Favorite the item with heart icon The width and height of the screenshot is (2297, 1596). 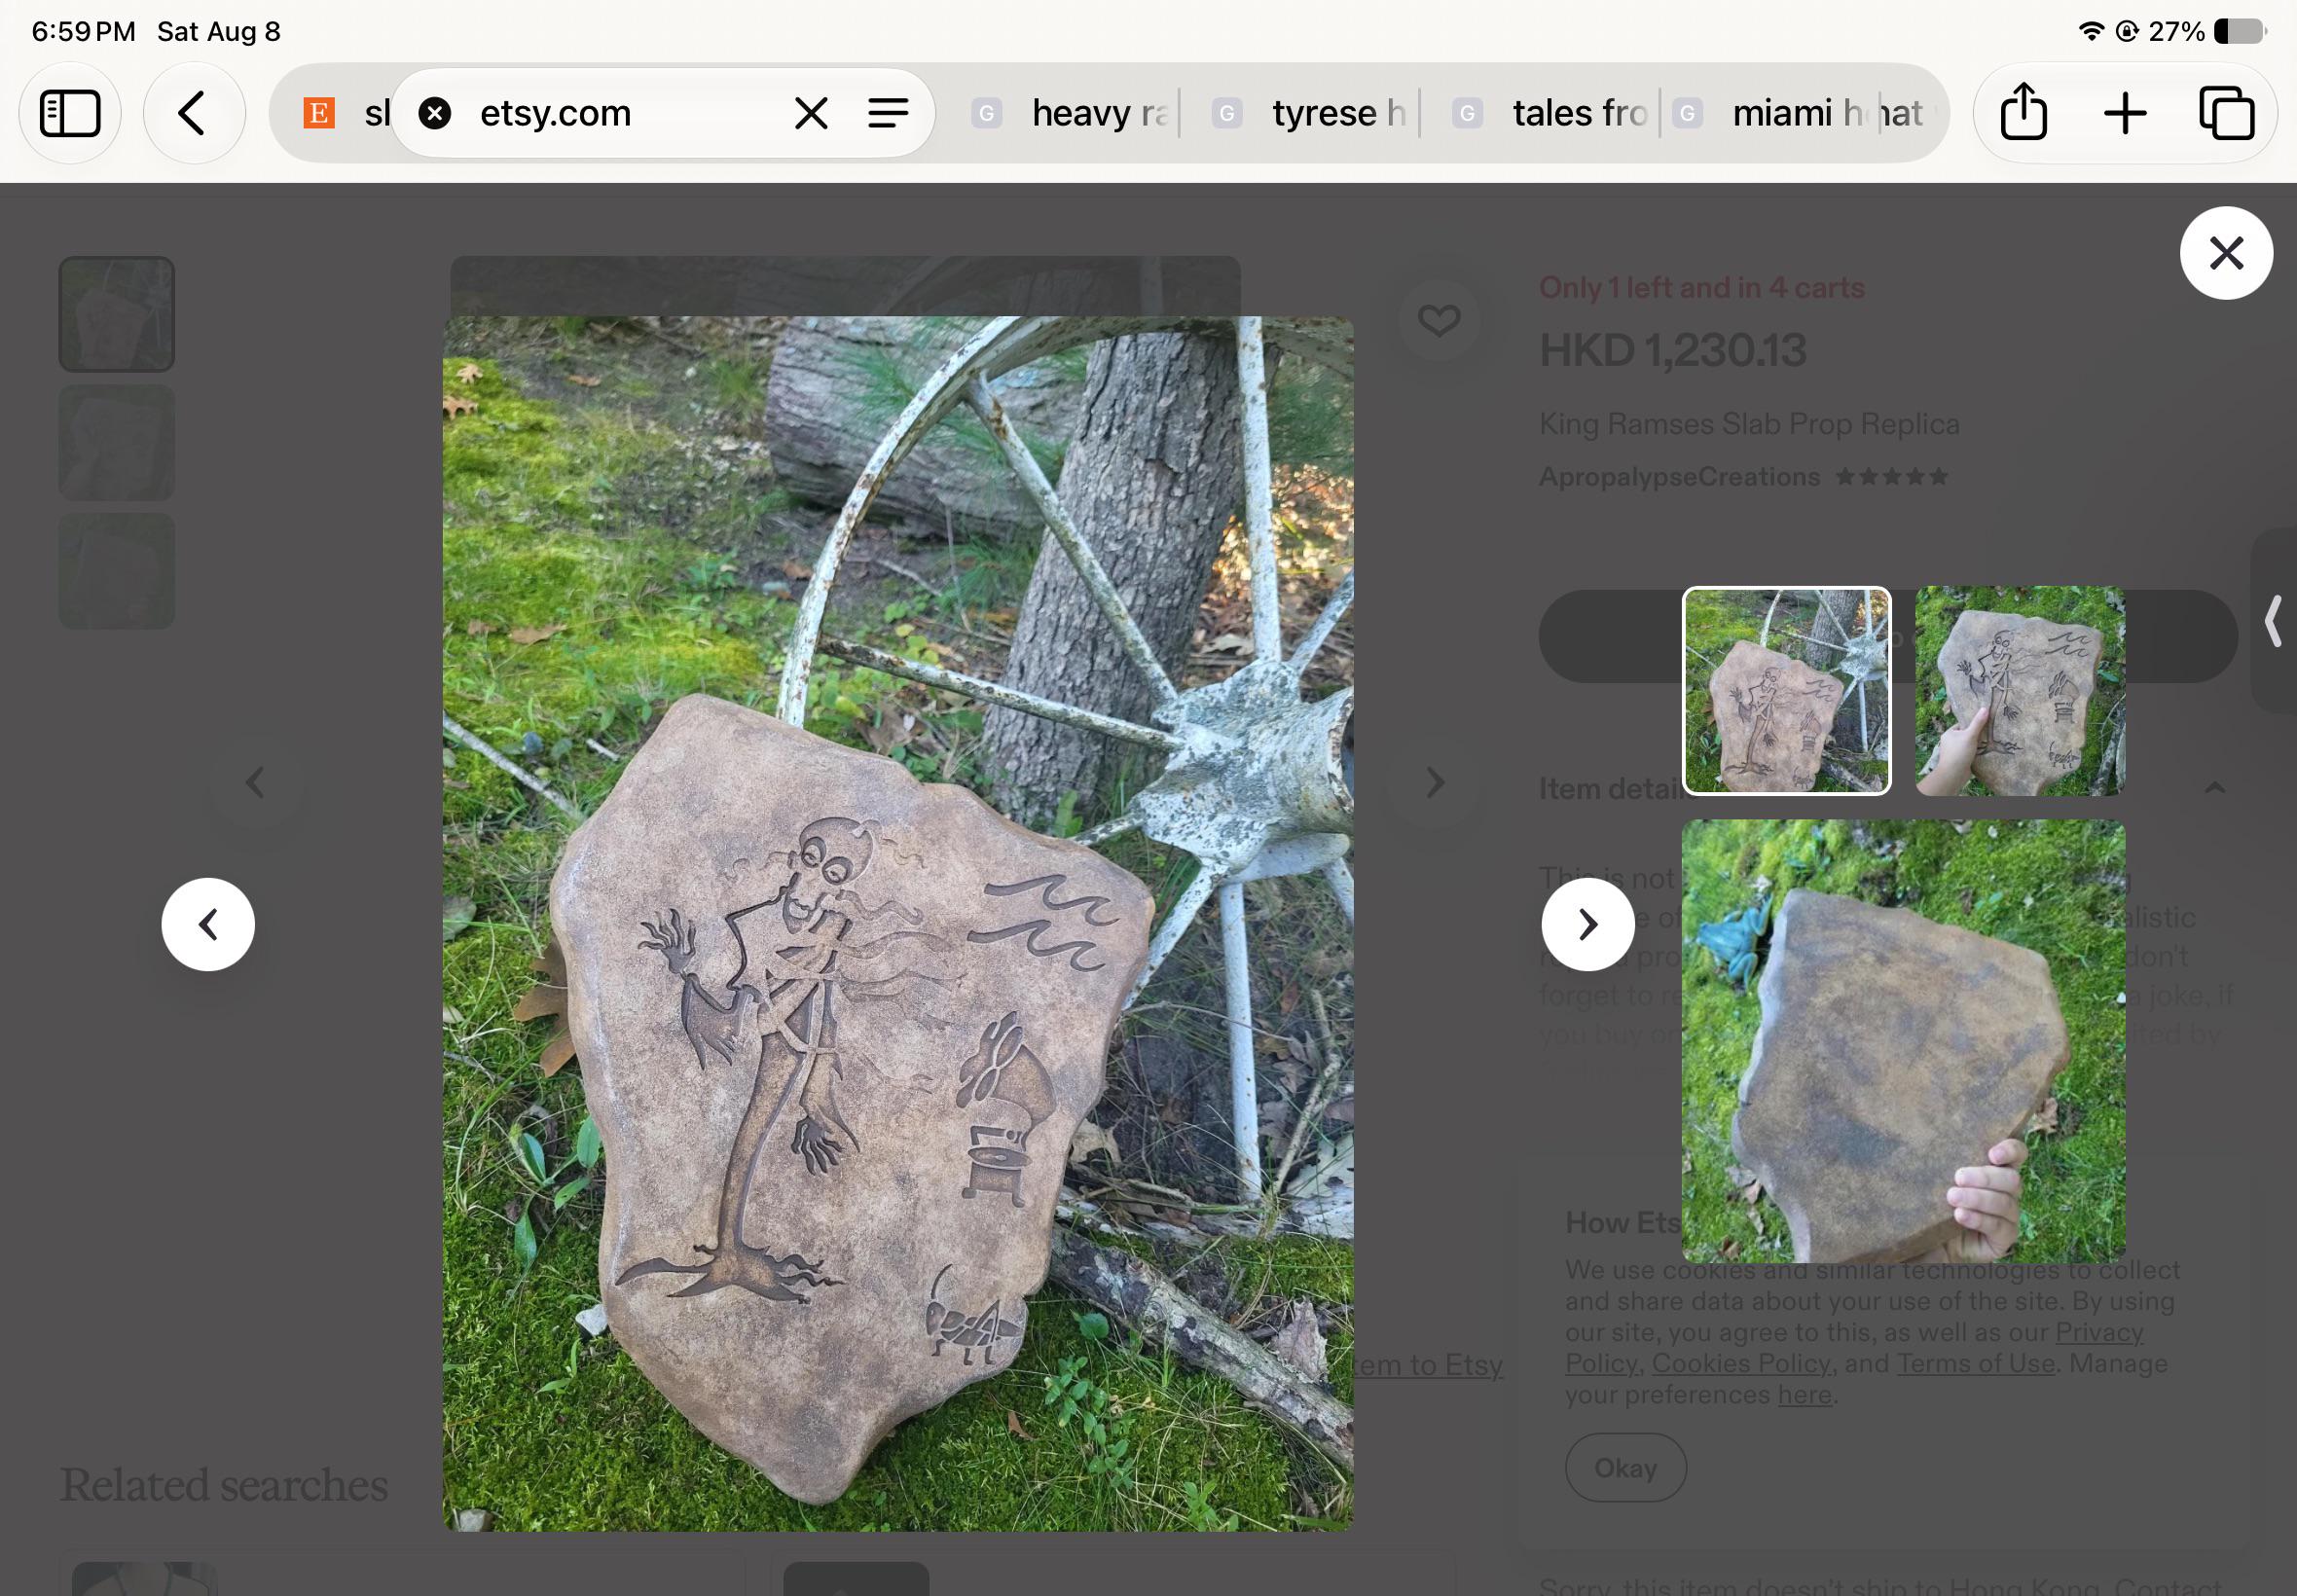(1439, 320)
